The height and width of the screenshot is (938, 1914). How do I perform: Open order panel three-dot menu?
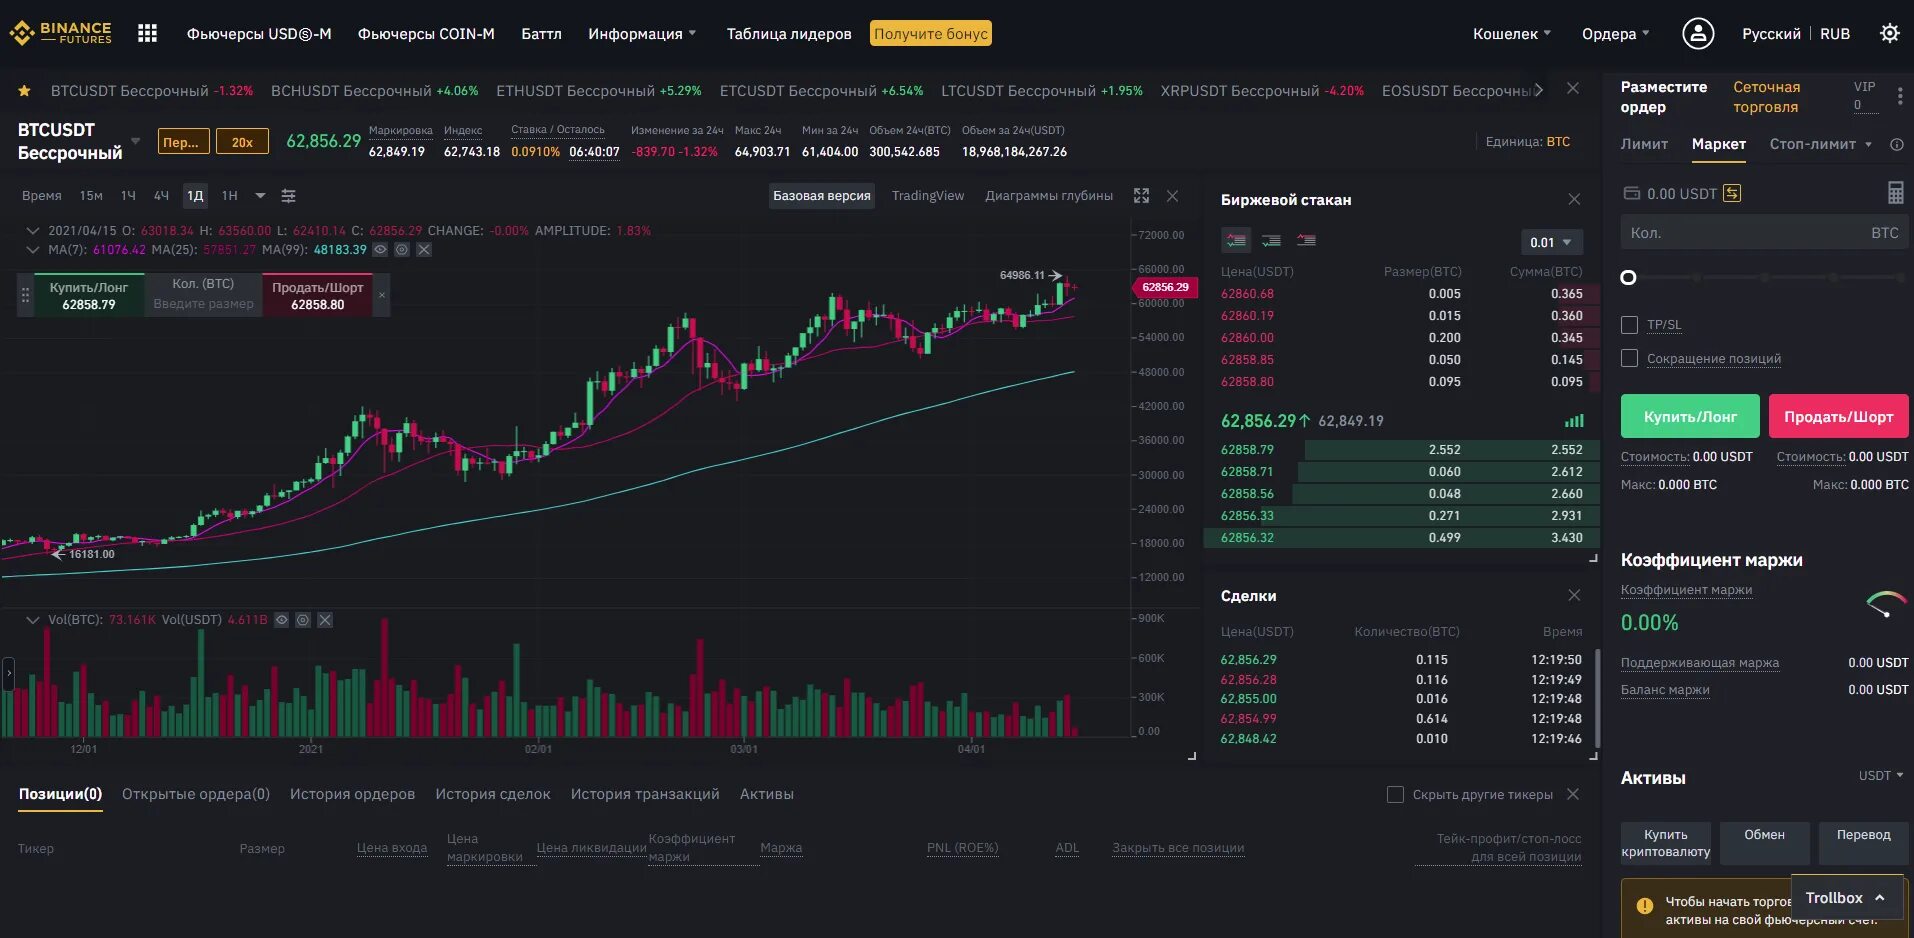click(x=1900, y=96)
